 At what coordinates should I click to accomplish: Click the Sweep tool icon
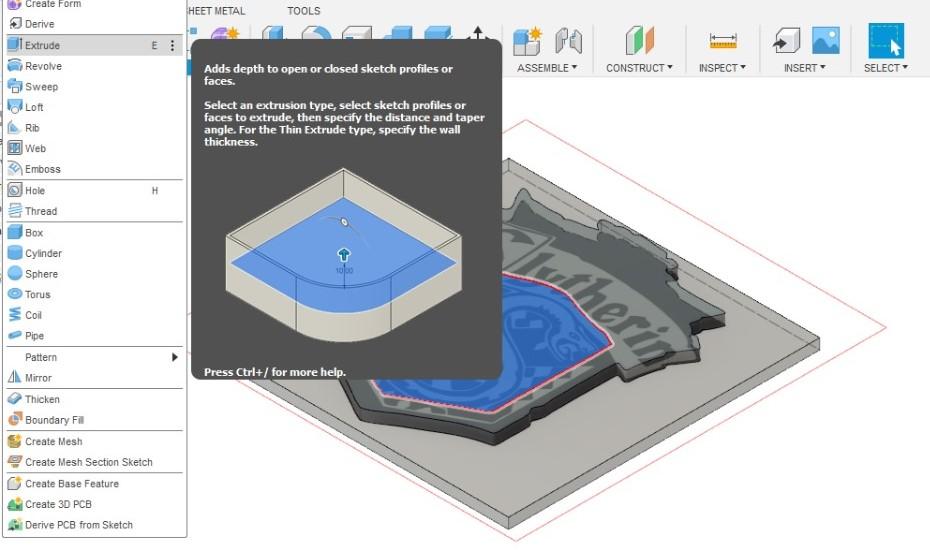[15, 87]
